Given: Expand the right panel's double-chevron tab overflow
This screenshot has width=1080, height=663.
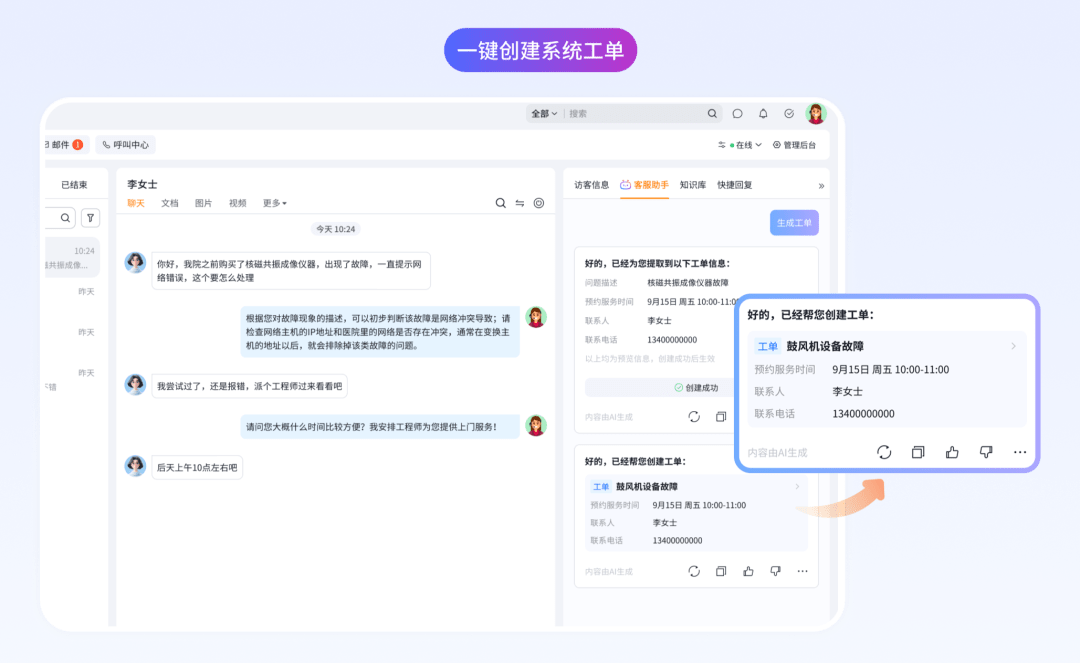Looking at the screenshot, I should pyautogui.click(x=821, y=186).
